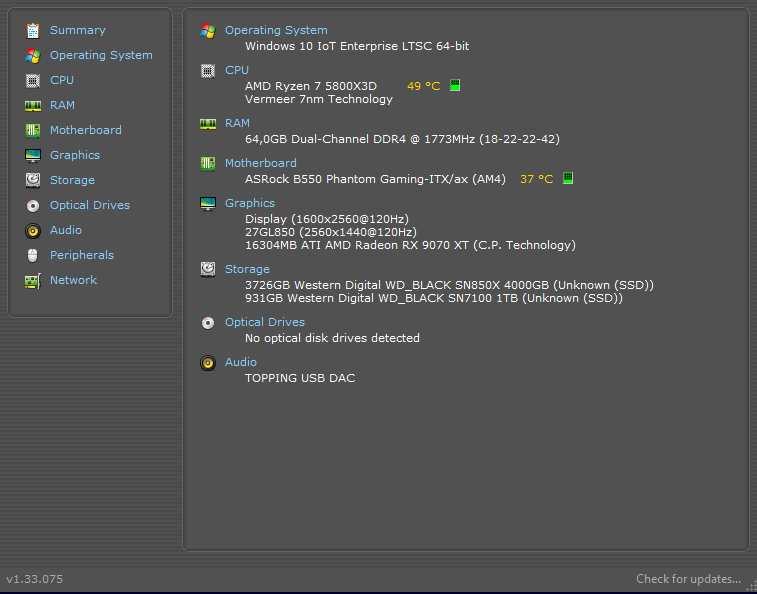Click the Display (1600x2560@120Hz) line
The height and width of the screenshot is (594, 757).
pos(327,219)
